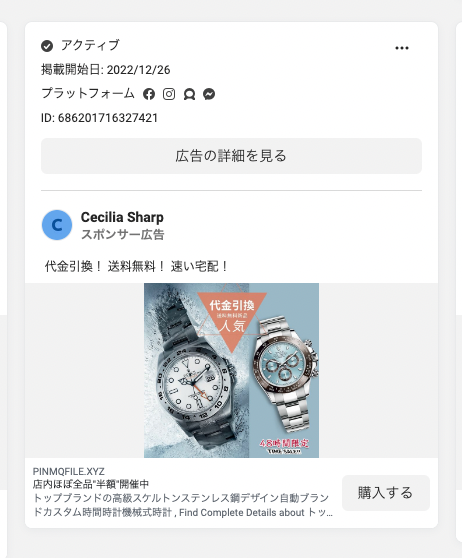Click the Instagram platform icon
Viewport: 462px width, 558px height.
[169, 94]
